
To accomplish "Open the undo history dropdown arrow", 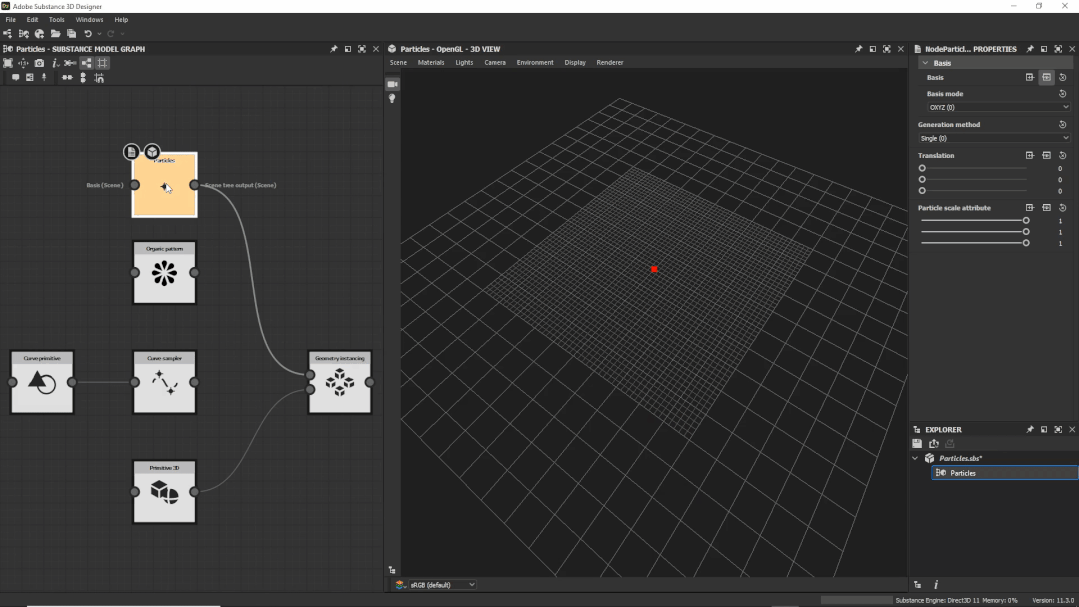I will [99, 34].
